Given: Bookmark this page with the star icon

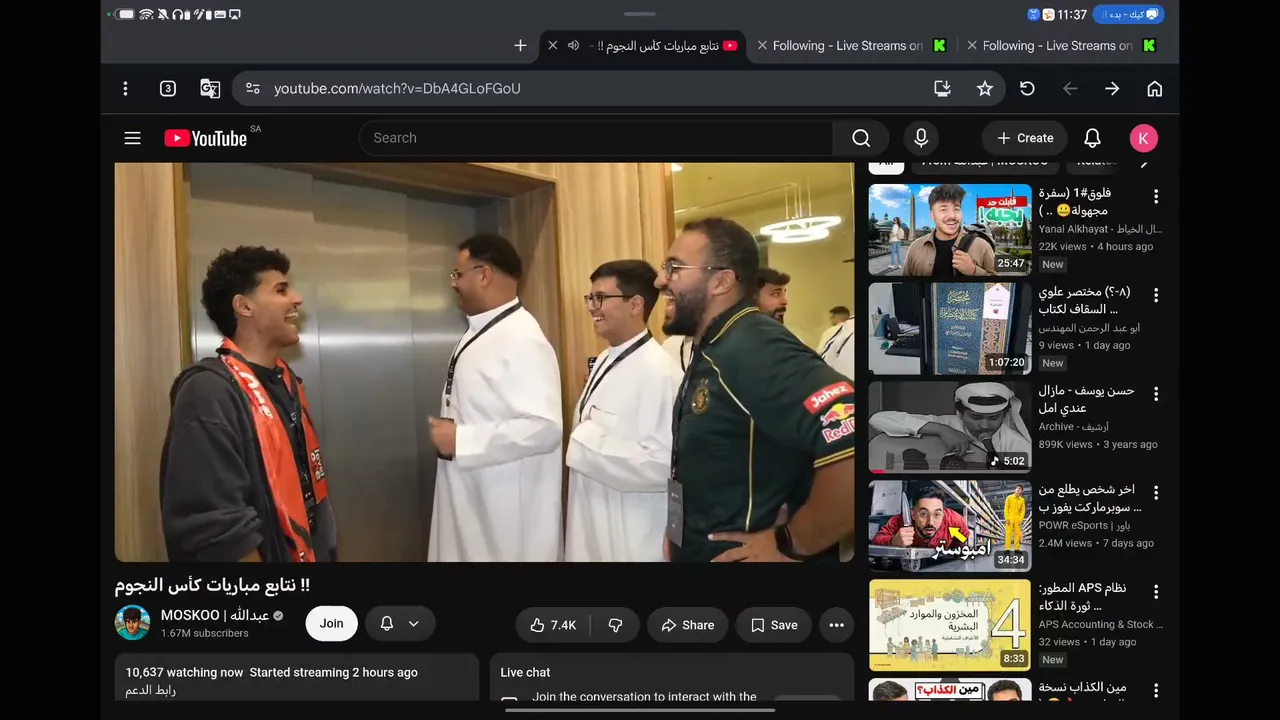Looking at the screenshot, I should coord(985,89).
